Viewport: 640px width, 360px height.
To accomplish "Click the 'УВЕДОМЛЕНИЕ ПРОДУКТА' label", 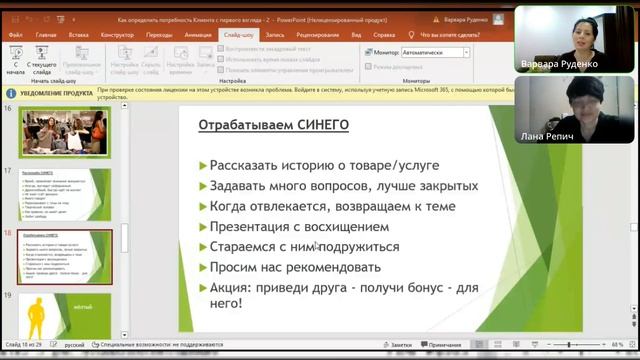I will tap(57, 93).
